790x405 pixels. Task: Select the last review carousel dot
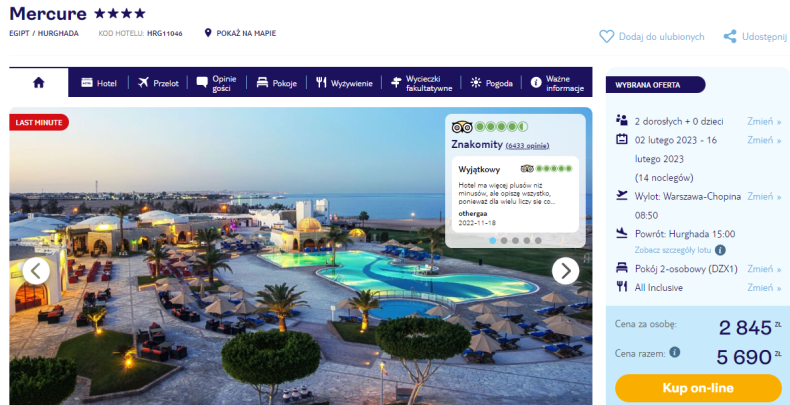coord(538,241)
